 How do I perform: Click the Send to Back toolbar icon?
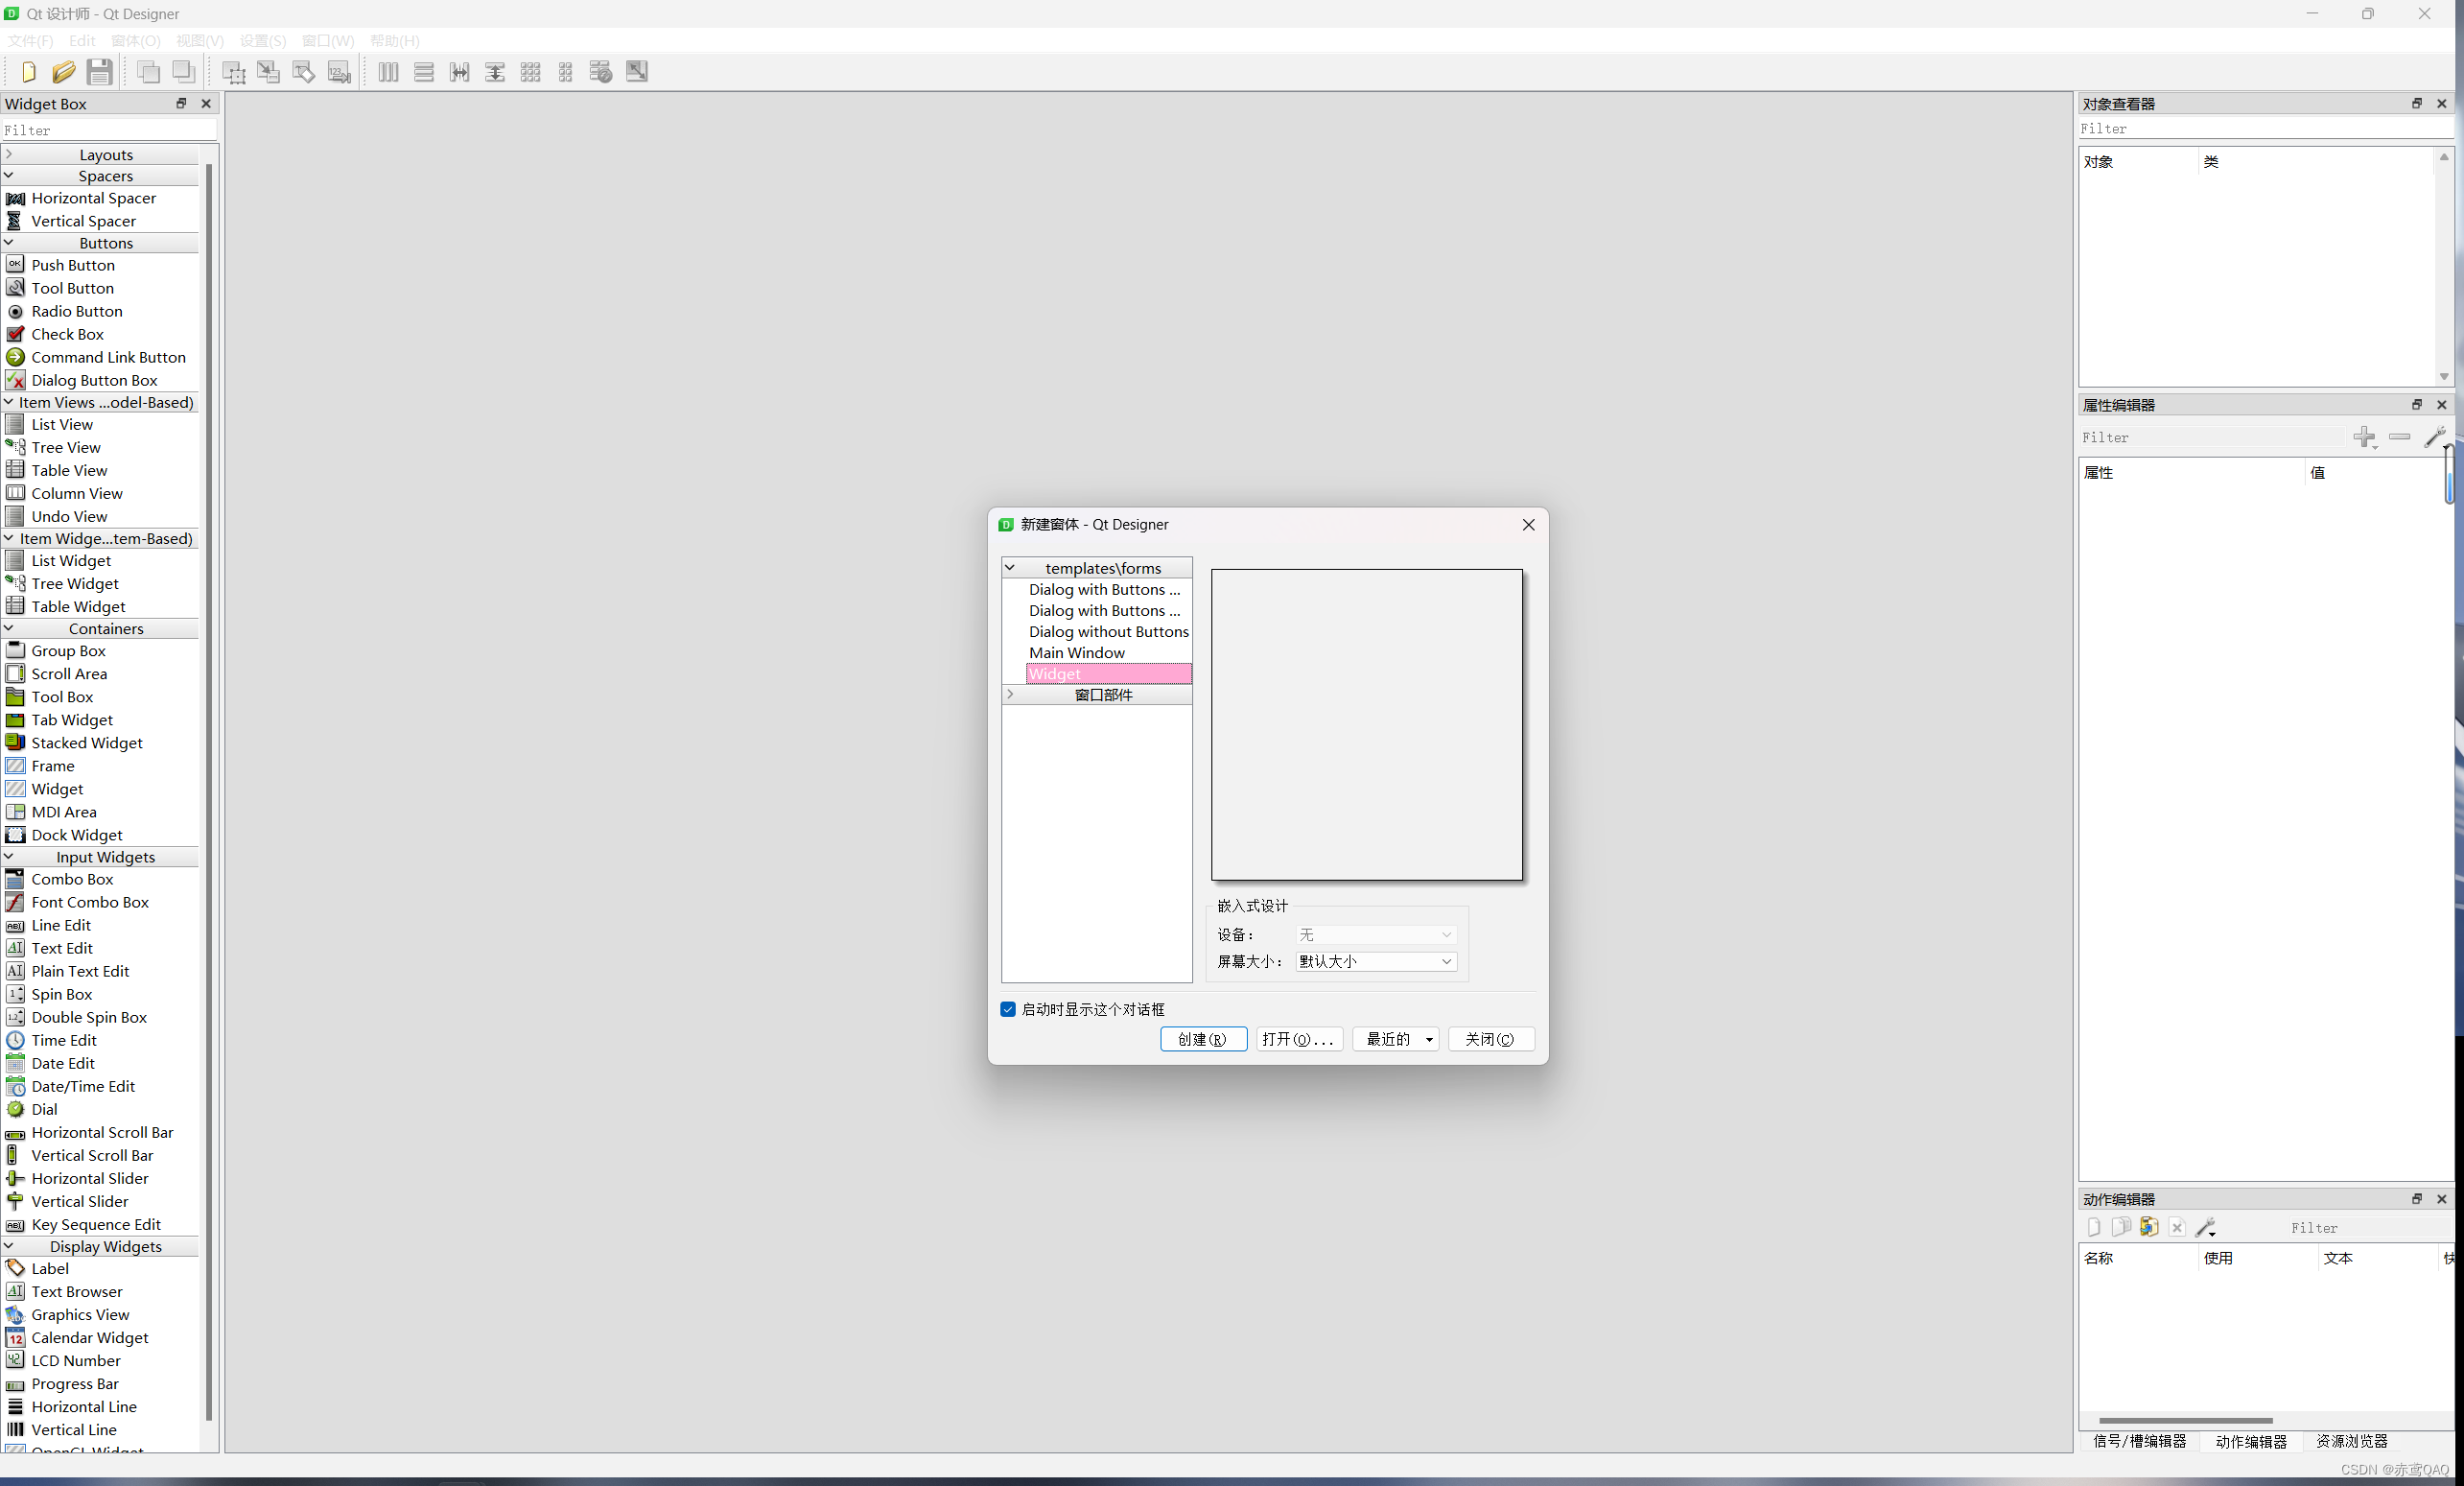click(149, 72)
